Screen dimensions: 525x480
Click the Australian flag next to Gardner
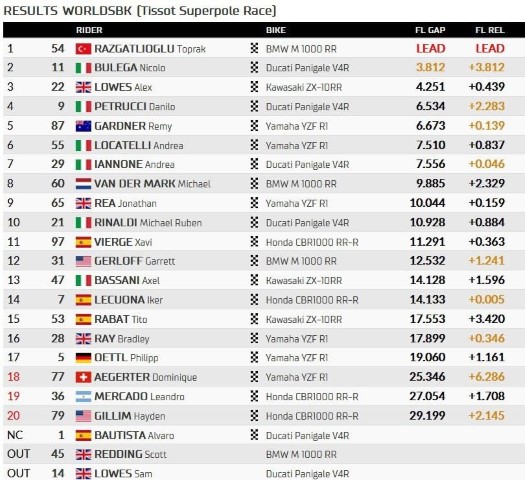pyautogui.click(x=83, y=126)
